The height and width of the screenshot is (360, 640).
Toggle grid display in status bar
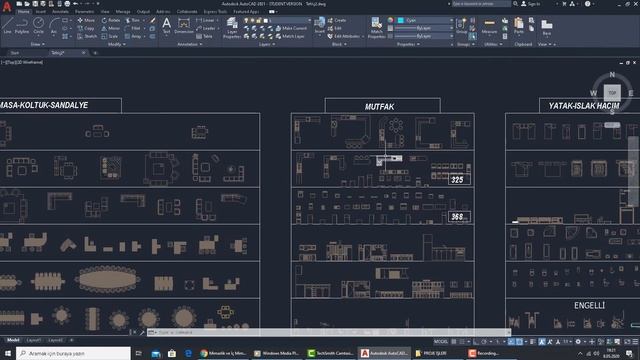(454, 342)
